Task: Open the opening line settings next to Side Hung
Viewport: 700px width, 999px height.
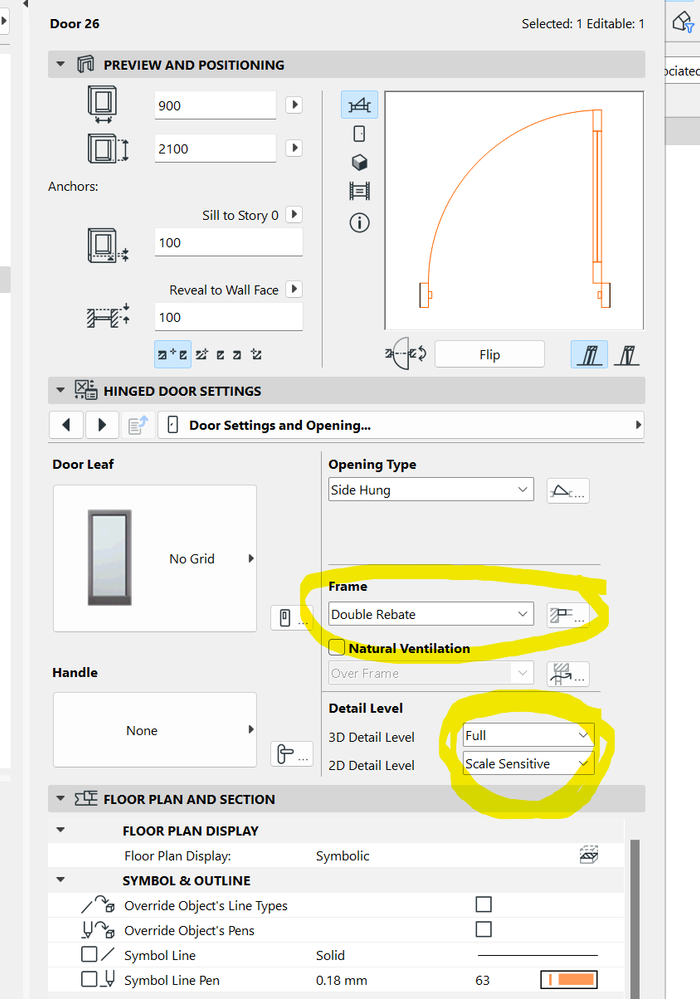Action: click(568, 491)
